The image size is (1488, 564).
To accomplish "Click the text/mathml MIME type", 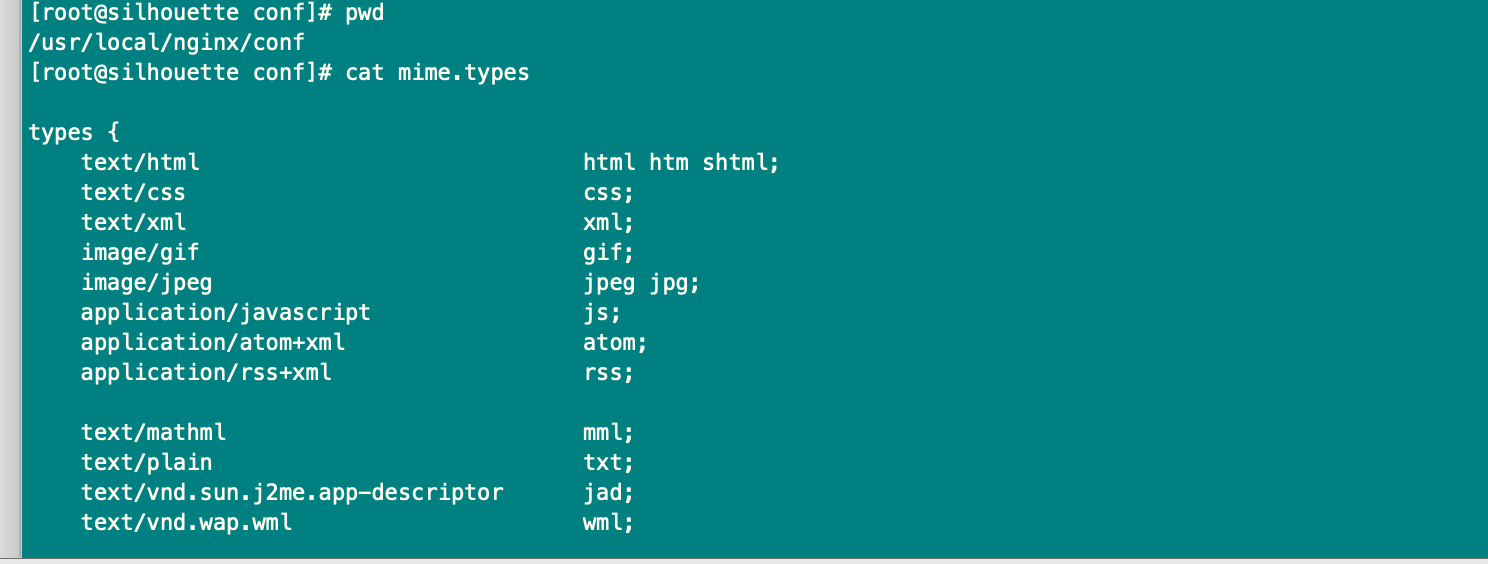I will point(153,433).
